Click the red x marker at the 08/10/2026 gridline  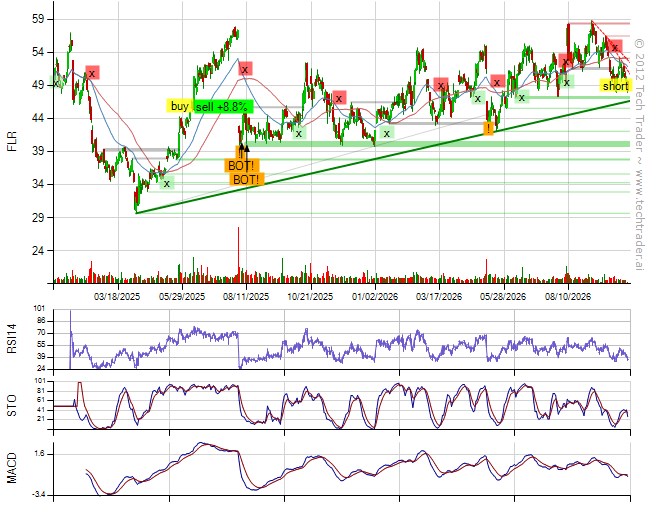tap(566, 61)
